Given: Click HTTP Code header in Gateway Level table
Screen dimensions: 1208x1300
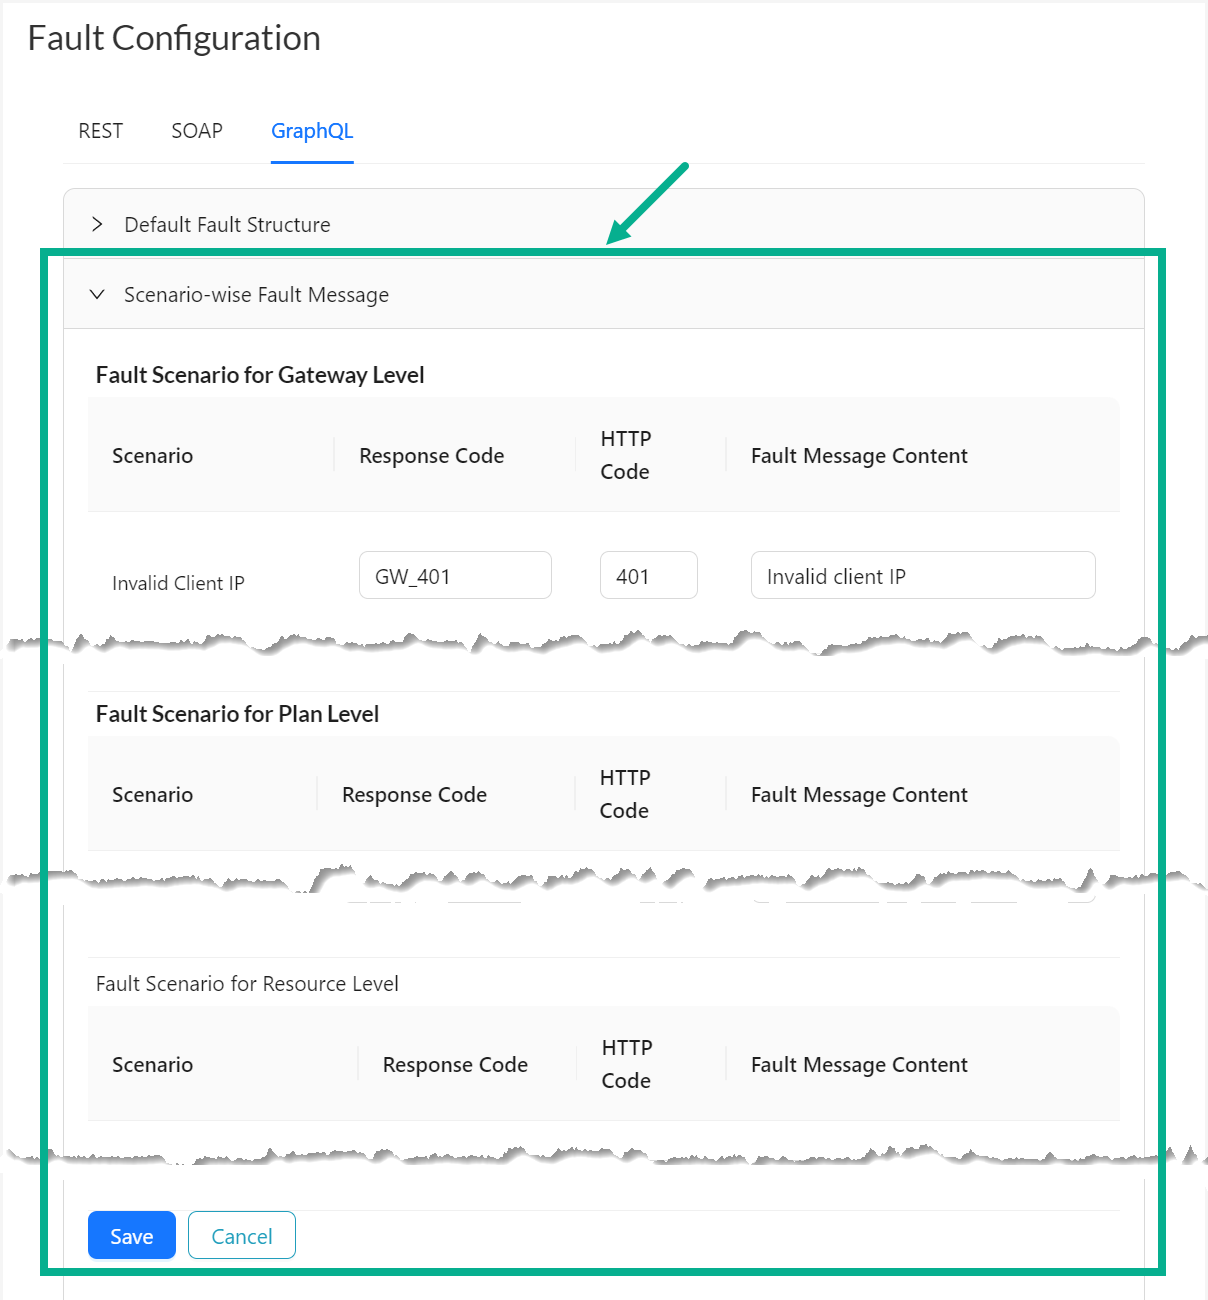Looking at the screenshot, I should 625,455.
